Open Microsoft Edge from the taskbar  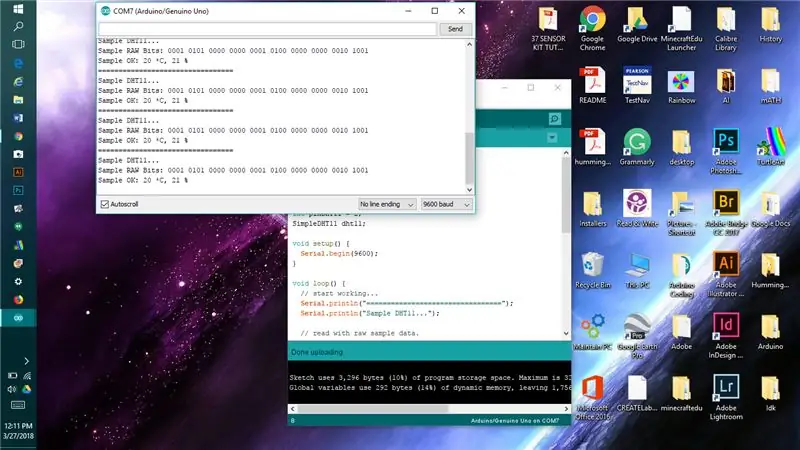pos(18,63)
